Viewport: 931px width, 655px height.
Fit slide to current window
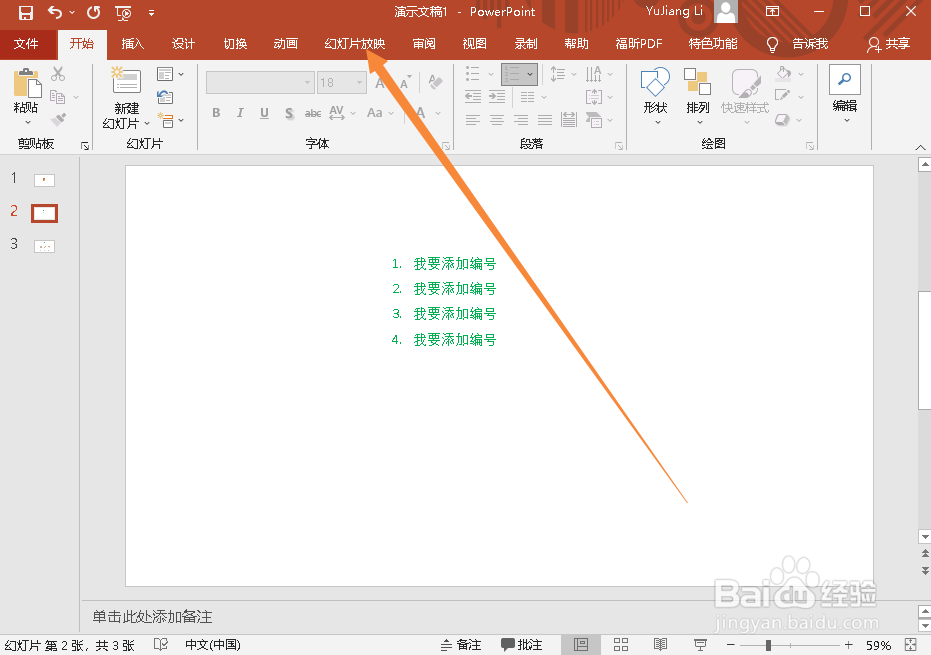(911, 645)
